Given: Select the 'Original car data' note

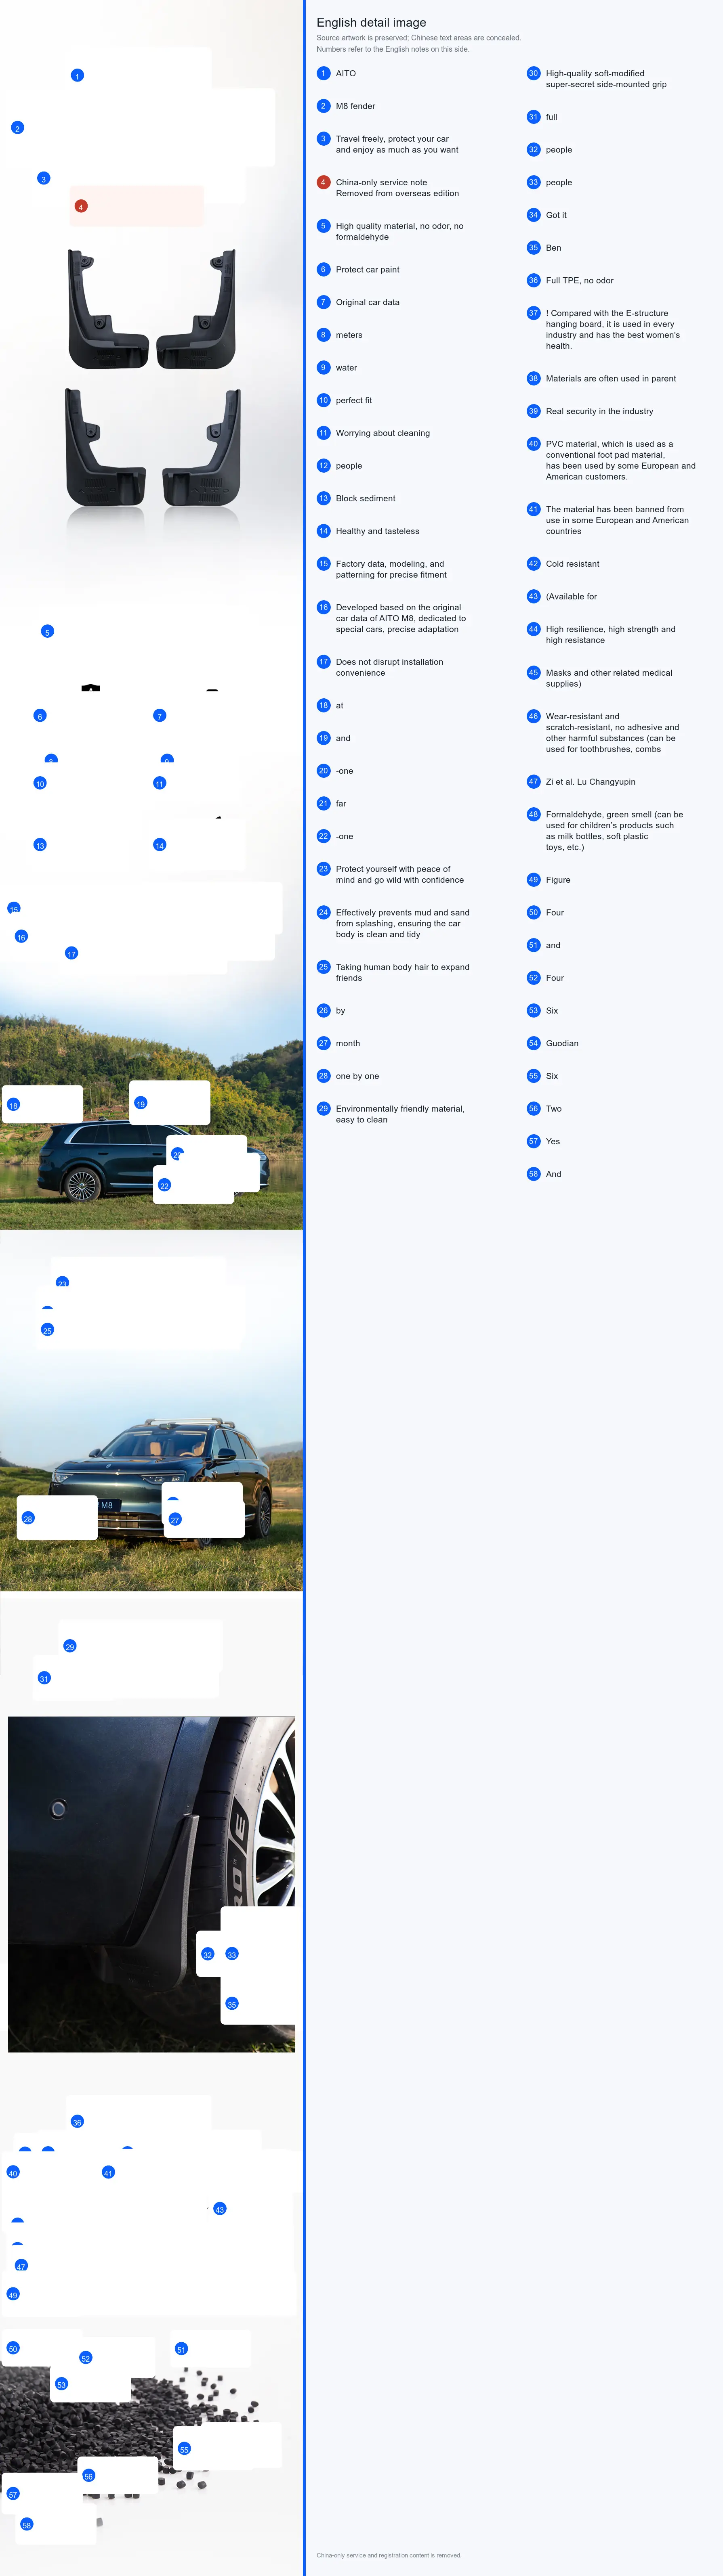Looking at the screenshot, I should [367, 302].
